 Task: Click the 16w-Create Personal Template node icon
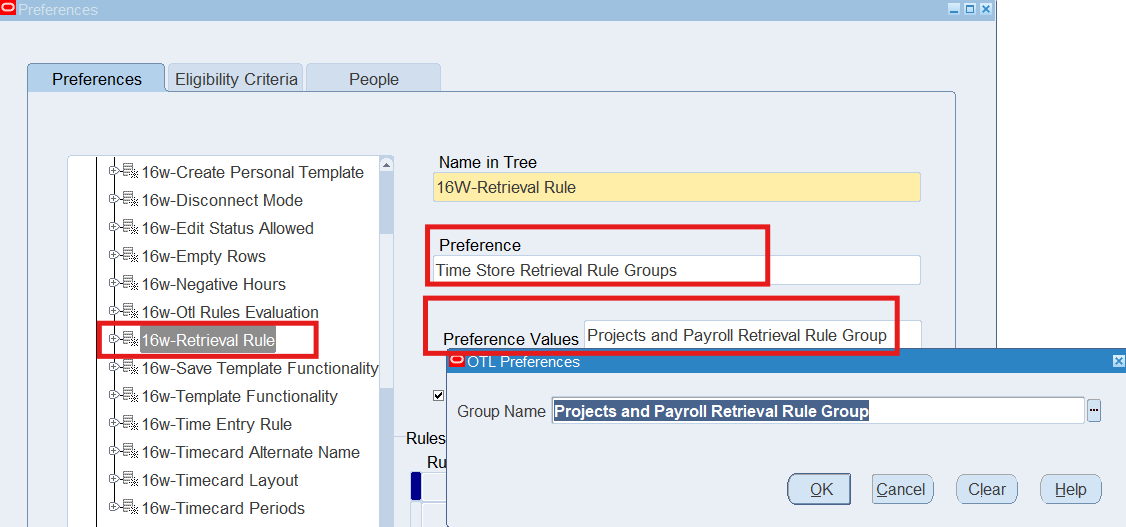(x=129, y=172)
